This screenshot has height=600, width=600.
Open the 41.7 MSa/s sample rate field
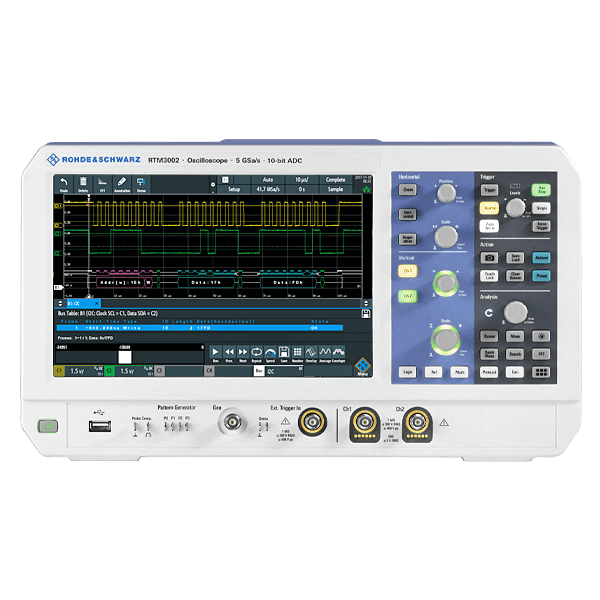(268, 189)
